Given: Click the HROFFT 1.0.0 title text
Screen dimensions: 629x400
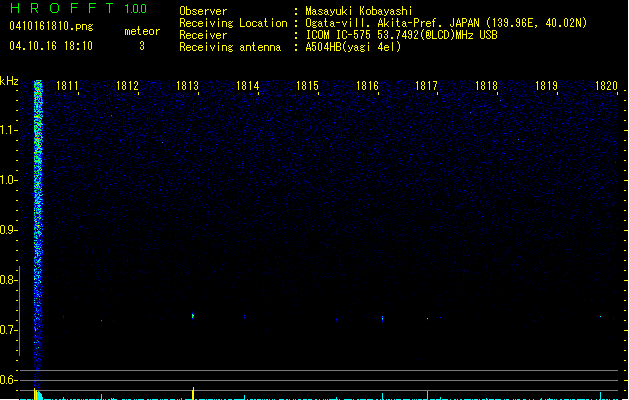Looking at the screenshot, I should tap(79, 8).
